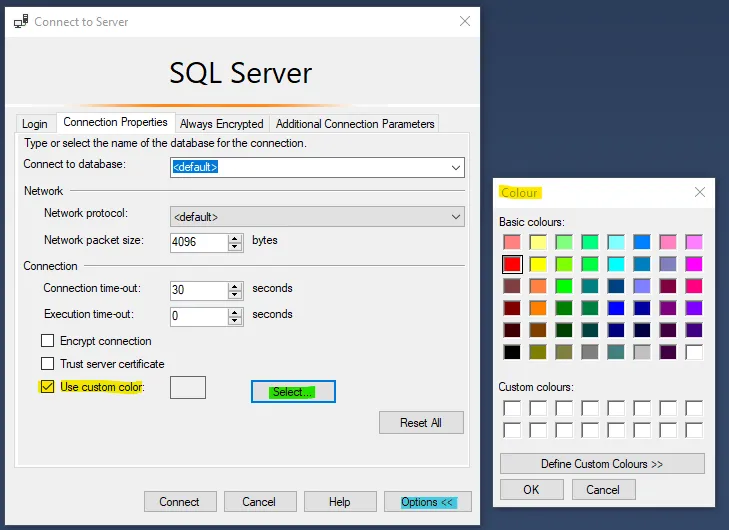Expand Define Custom Colours >>
The width and height of the screenshot is (729, 530).
602,464
